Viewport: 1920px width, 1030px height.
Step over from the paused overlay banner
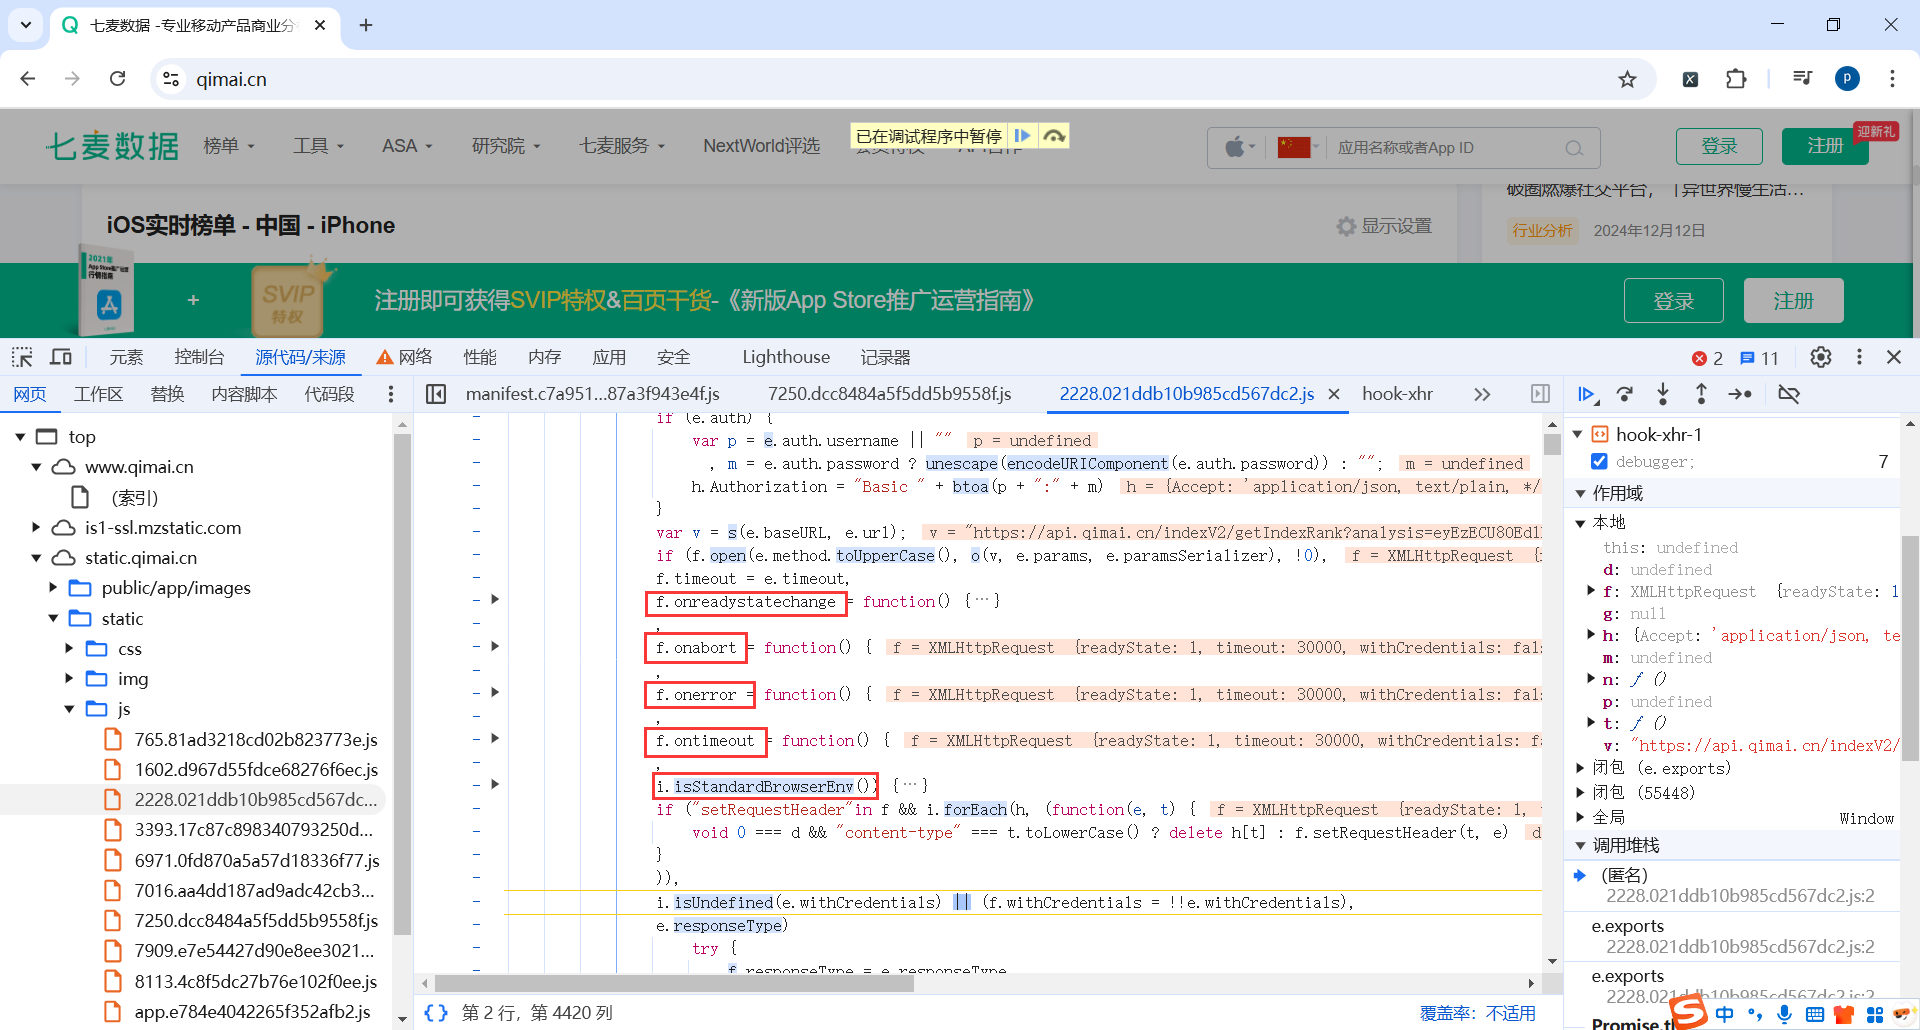pyautogui.click(x=1054, y=136)
